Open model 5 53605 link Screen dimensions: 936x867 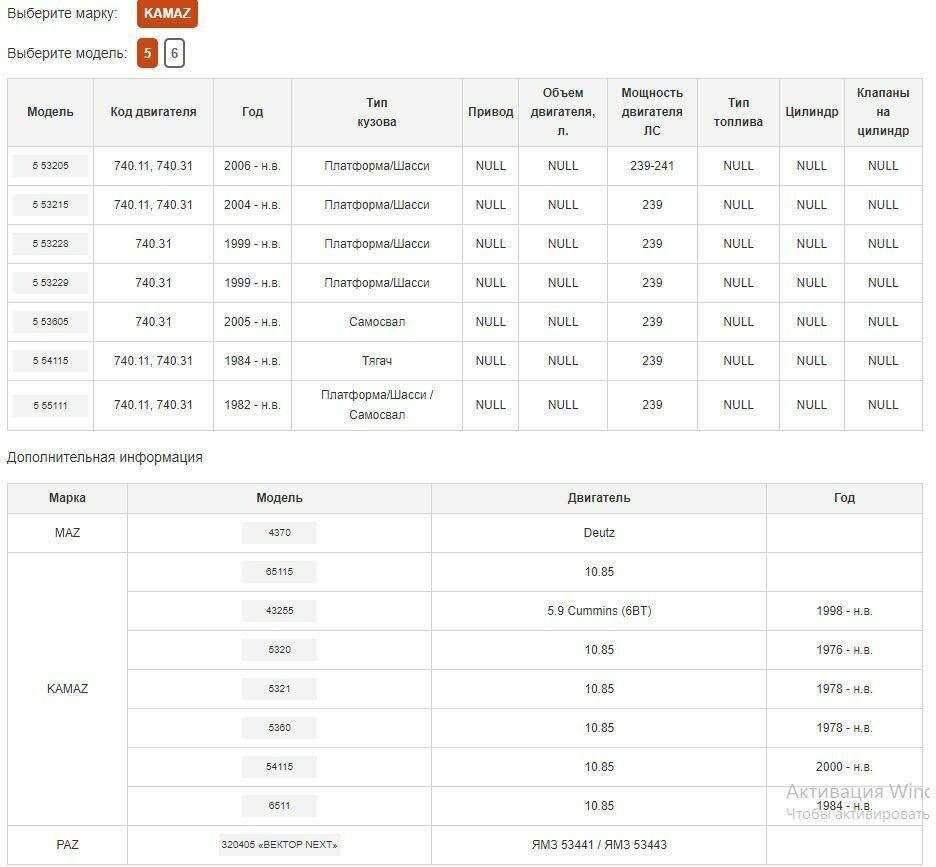point(50,322)
